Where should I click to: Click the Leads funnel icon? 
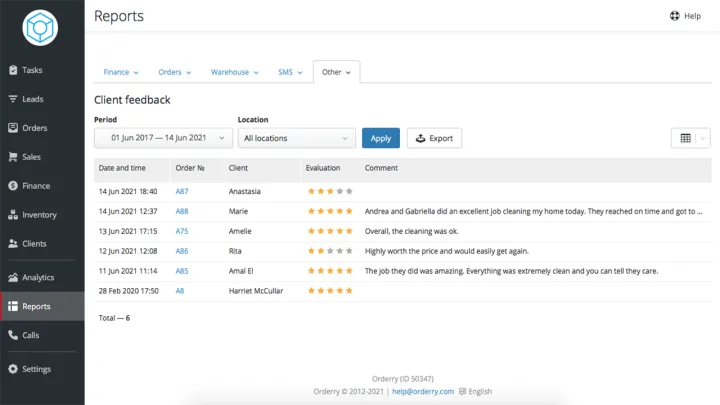pos(13,99)
